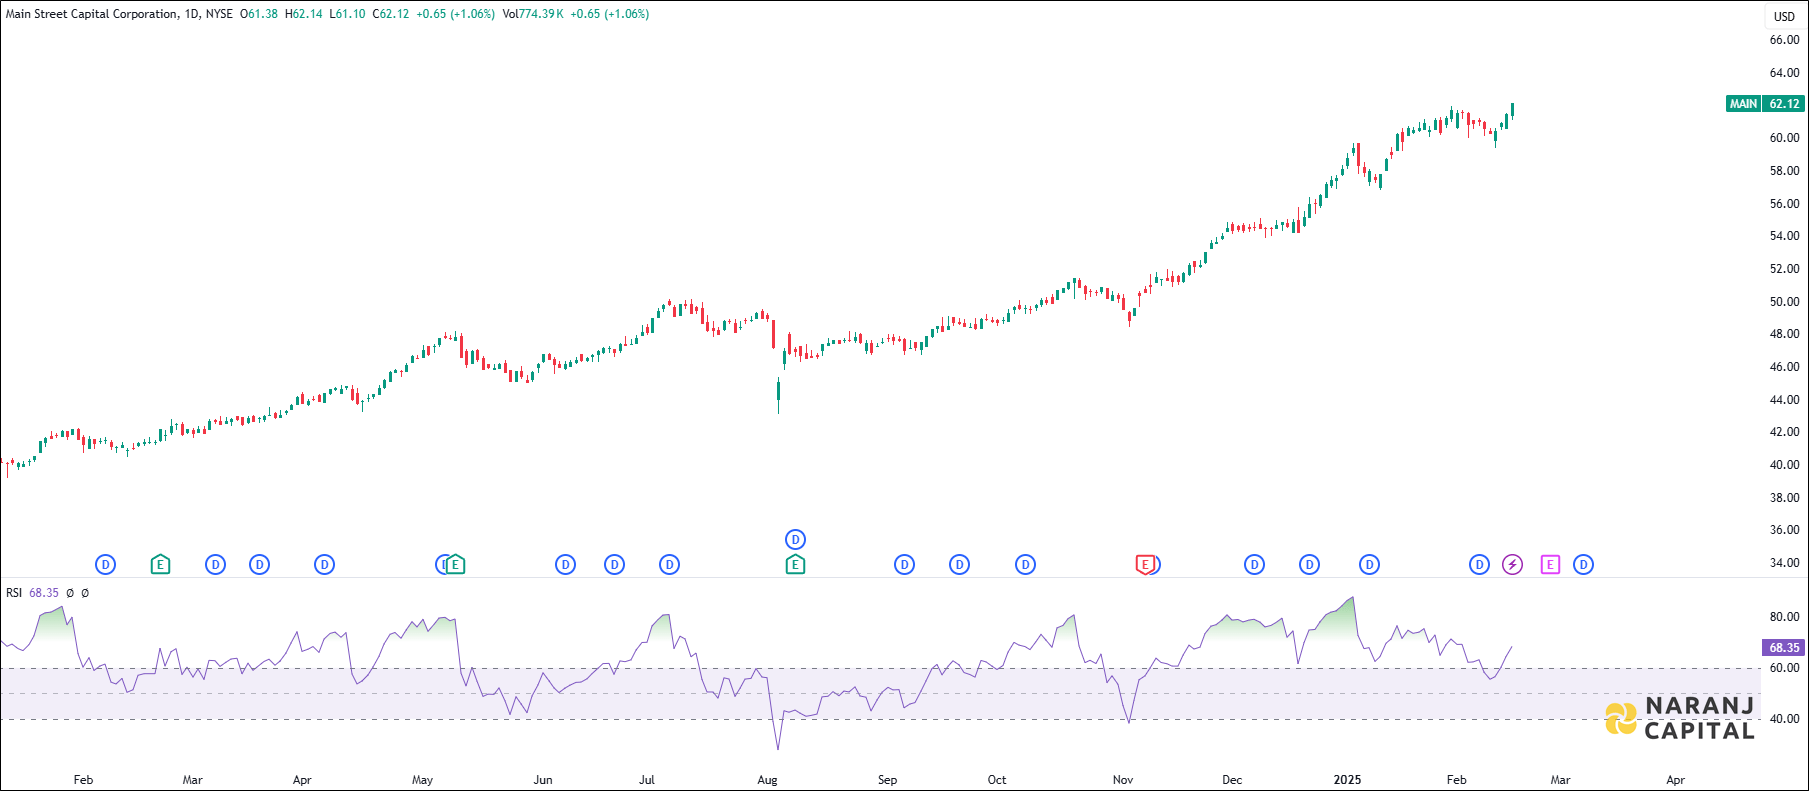Open the red earnings marker in November

pyautogui.click(x=1145, y=565)
